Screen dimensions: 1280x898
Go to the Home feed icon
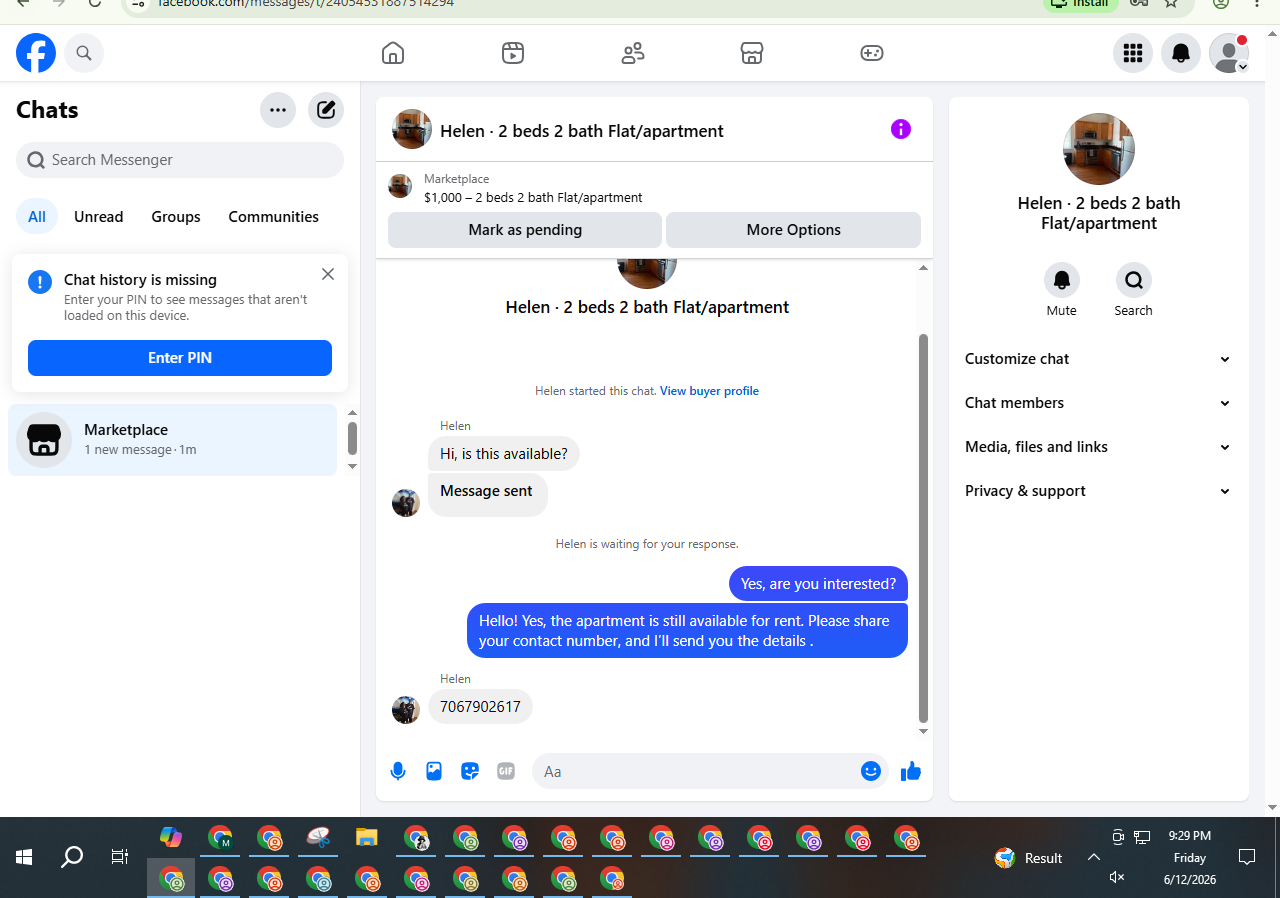point(393,53)
